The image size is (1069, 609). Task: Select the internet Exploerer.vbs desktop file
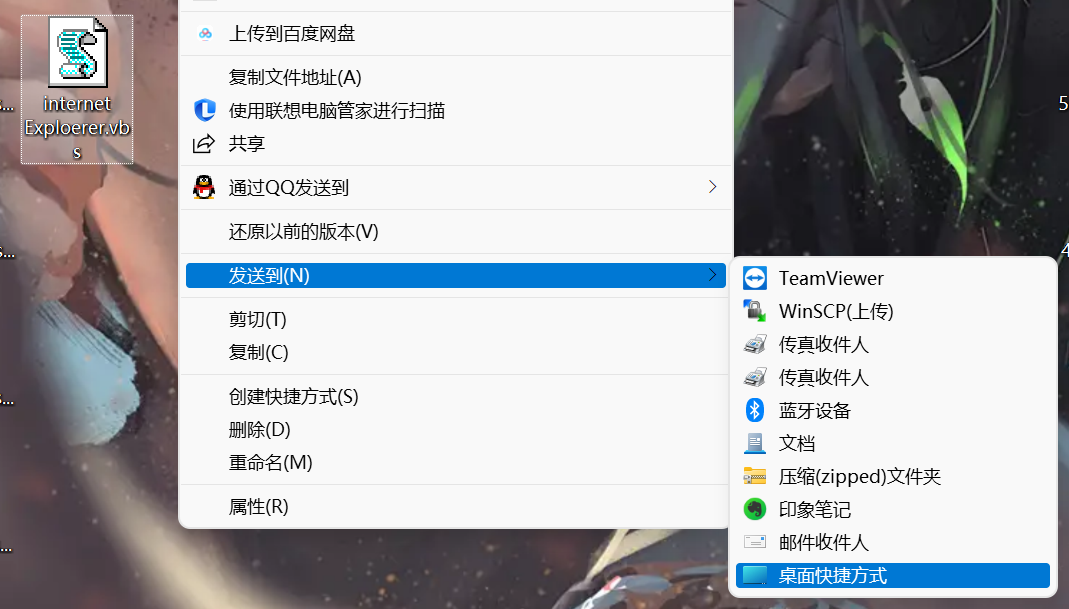pyautogui.click(x=77, y=88)
